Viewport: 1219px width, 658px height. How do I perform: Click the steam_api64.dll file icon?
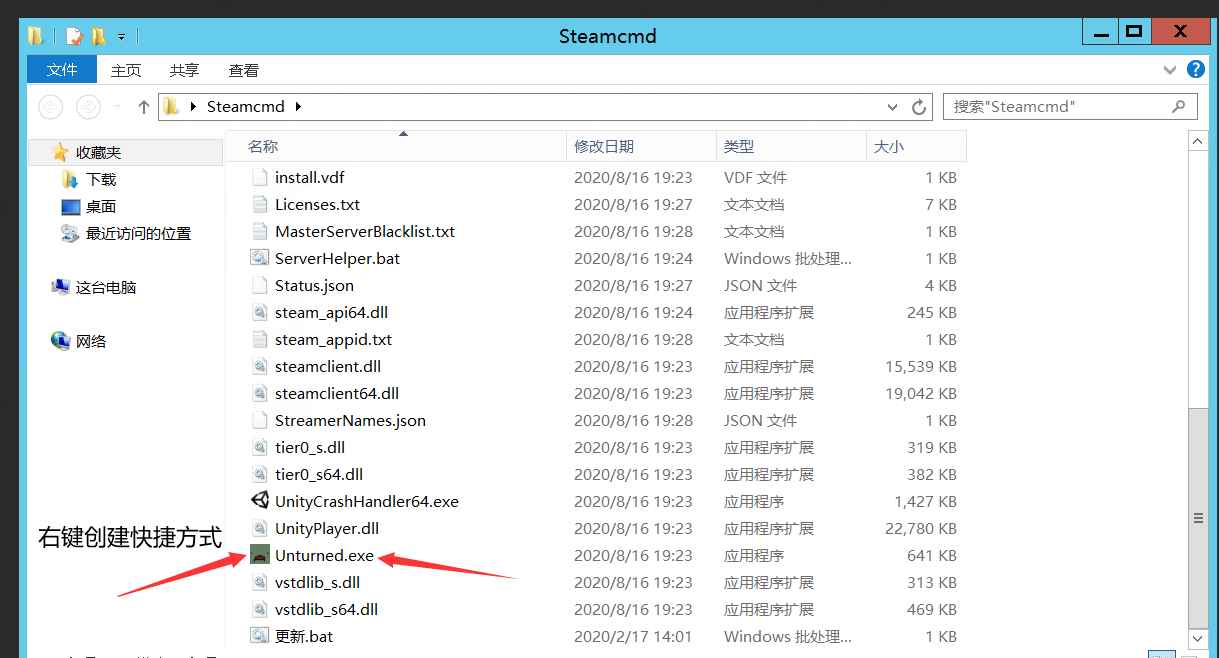coord(260,313)
